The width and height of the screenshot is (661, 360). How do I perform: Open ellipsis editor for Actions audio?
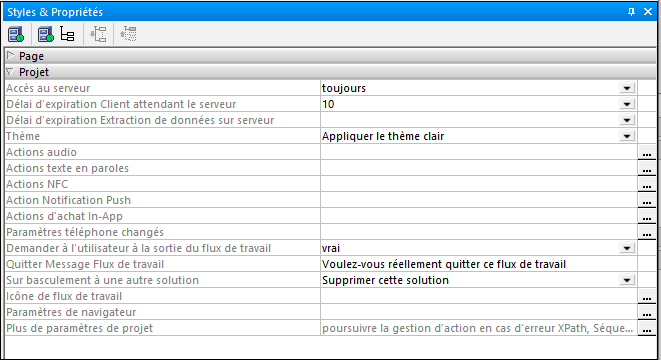[647, 152]
